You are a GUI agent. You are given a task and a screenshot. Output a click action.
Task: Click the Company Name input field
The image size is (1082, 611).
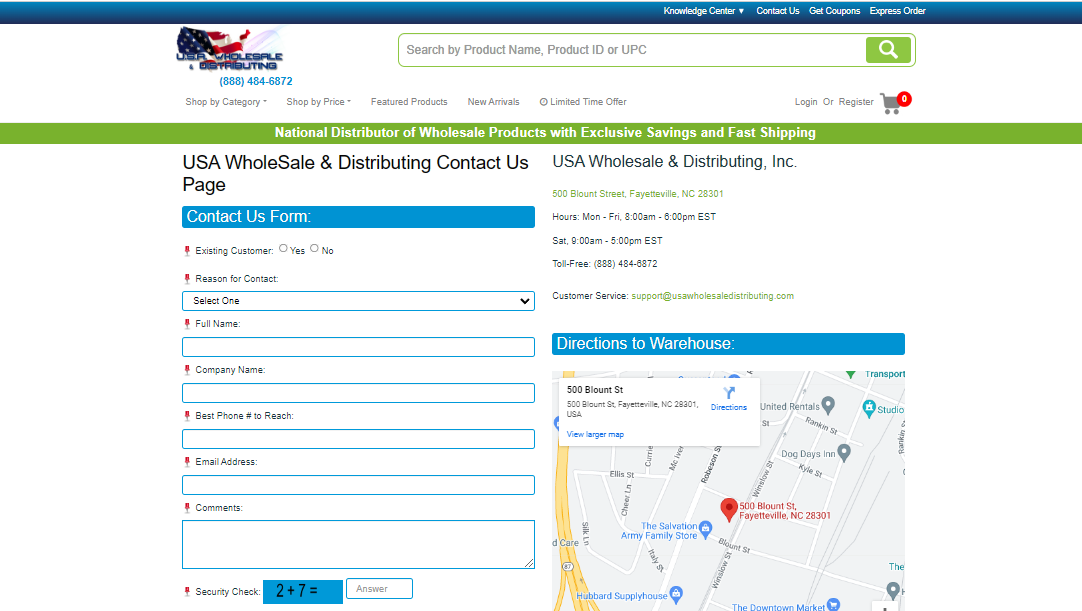(x=358, y=393)
